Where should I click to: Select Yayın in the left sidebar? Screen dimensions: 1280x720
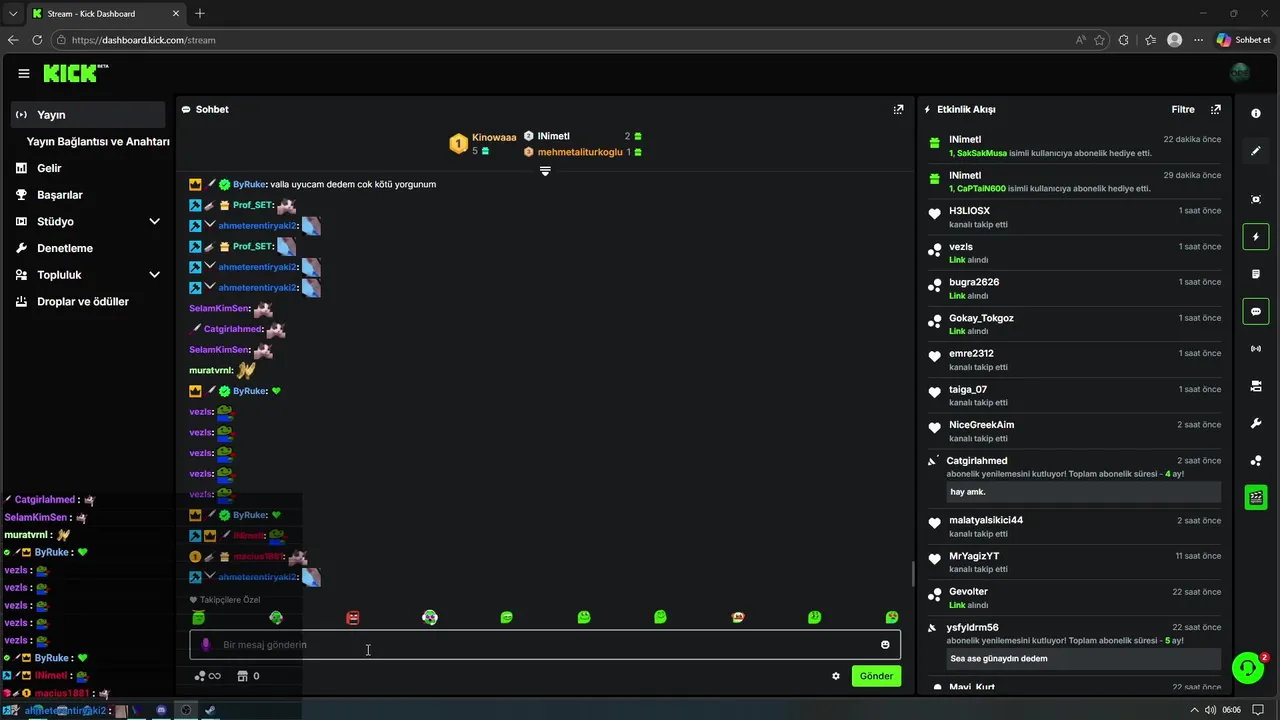[88, 115]
